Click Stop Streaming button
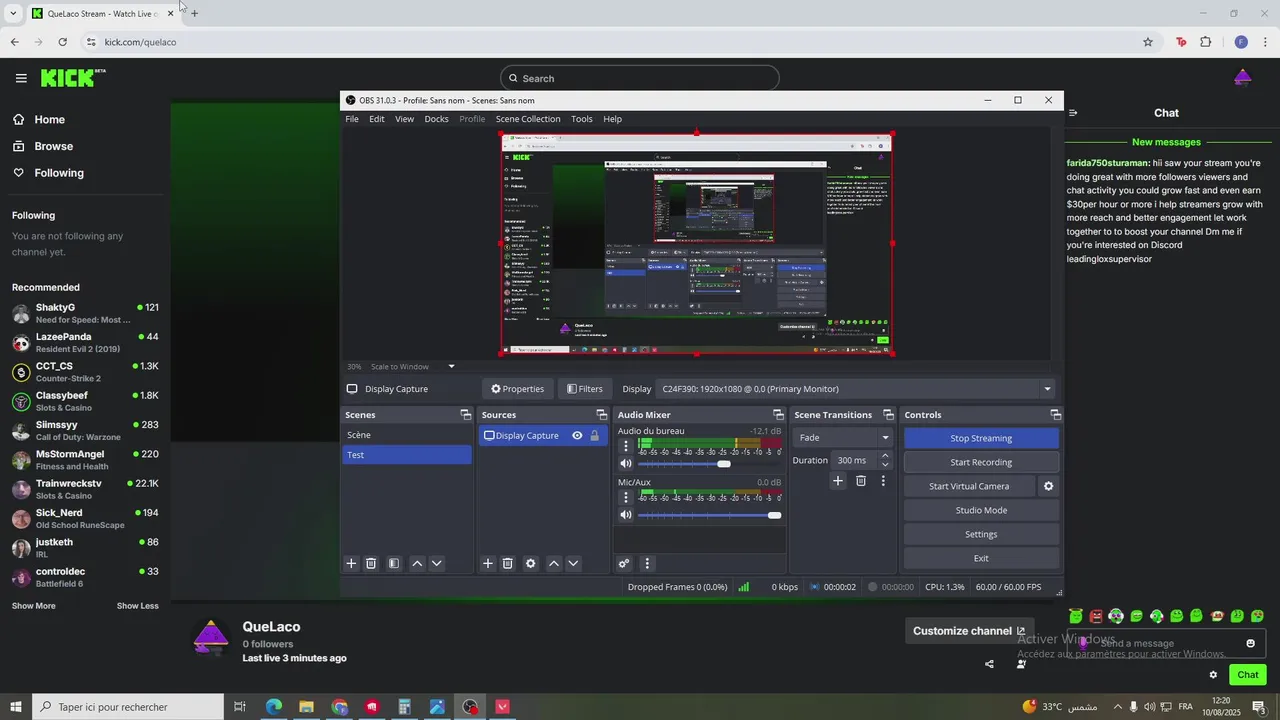1280x720 pixels. tap(981, 438)
